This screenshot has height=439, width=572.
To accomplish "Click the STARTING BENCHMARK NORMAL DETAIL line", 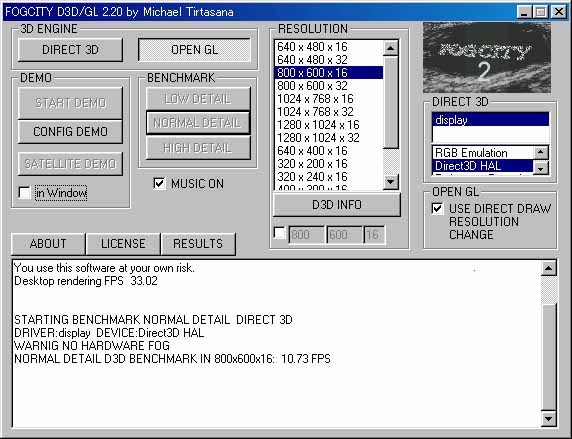I will point(153,320).
